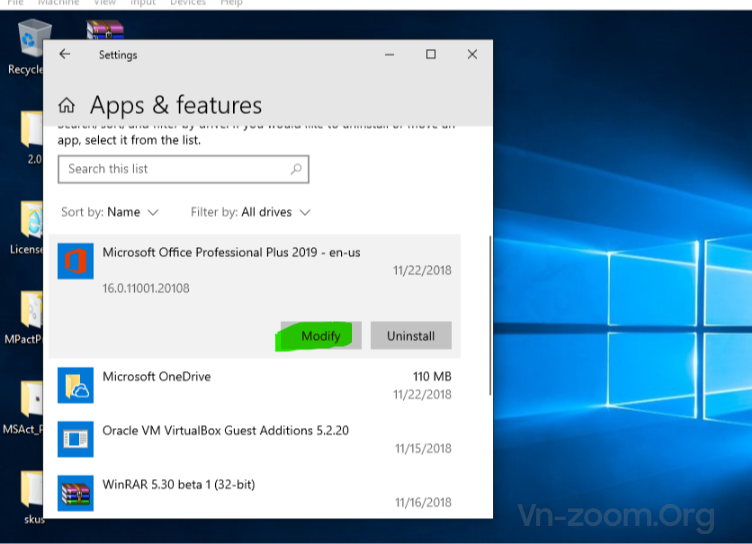The width and height of the screenshot is (752, 544).
Task: Expand the Filter by All drives dropdown
Action: tap(251, 212)
